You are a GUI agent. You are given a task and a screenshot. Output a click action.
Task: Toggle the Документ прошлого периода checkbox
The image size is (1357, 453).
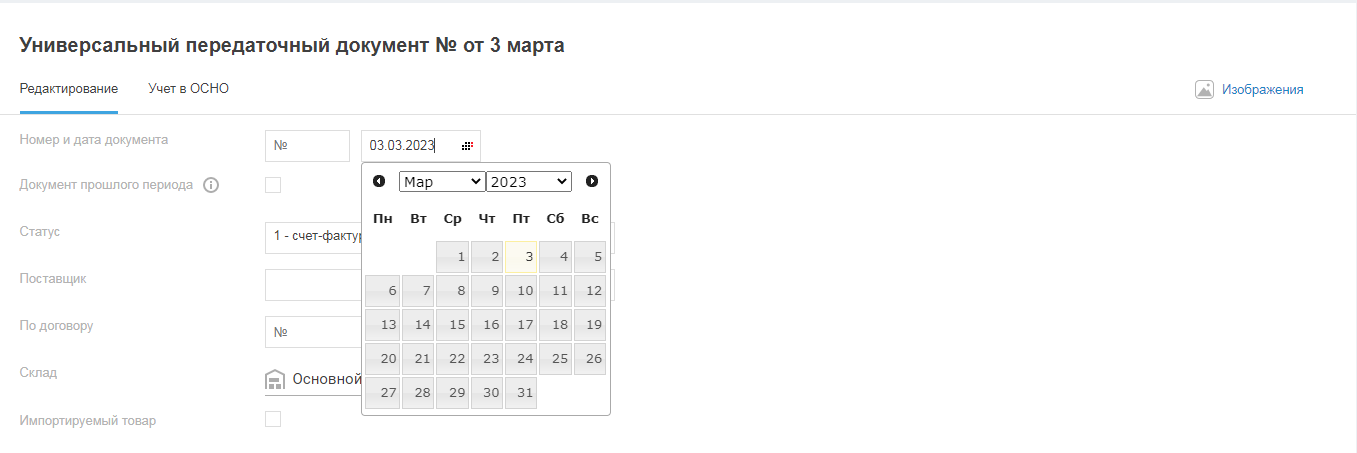(x=273, y=185)
